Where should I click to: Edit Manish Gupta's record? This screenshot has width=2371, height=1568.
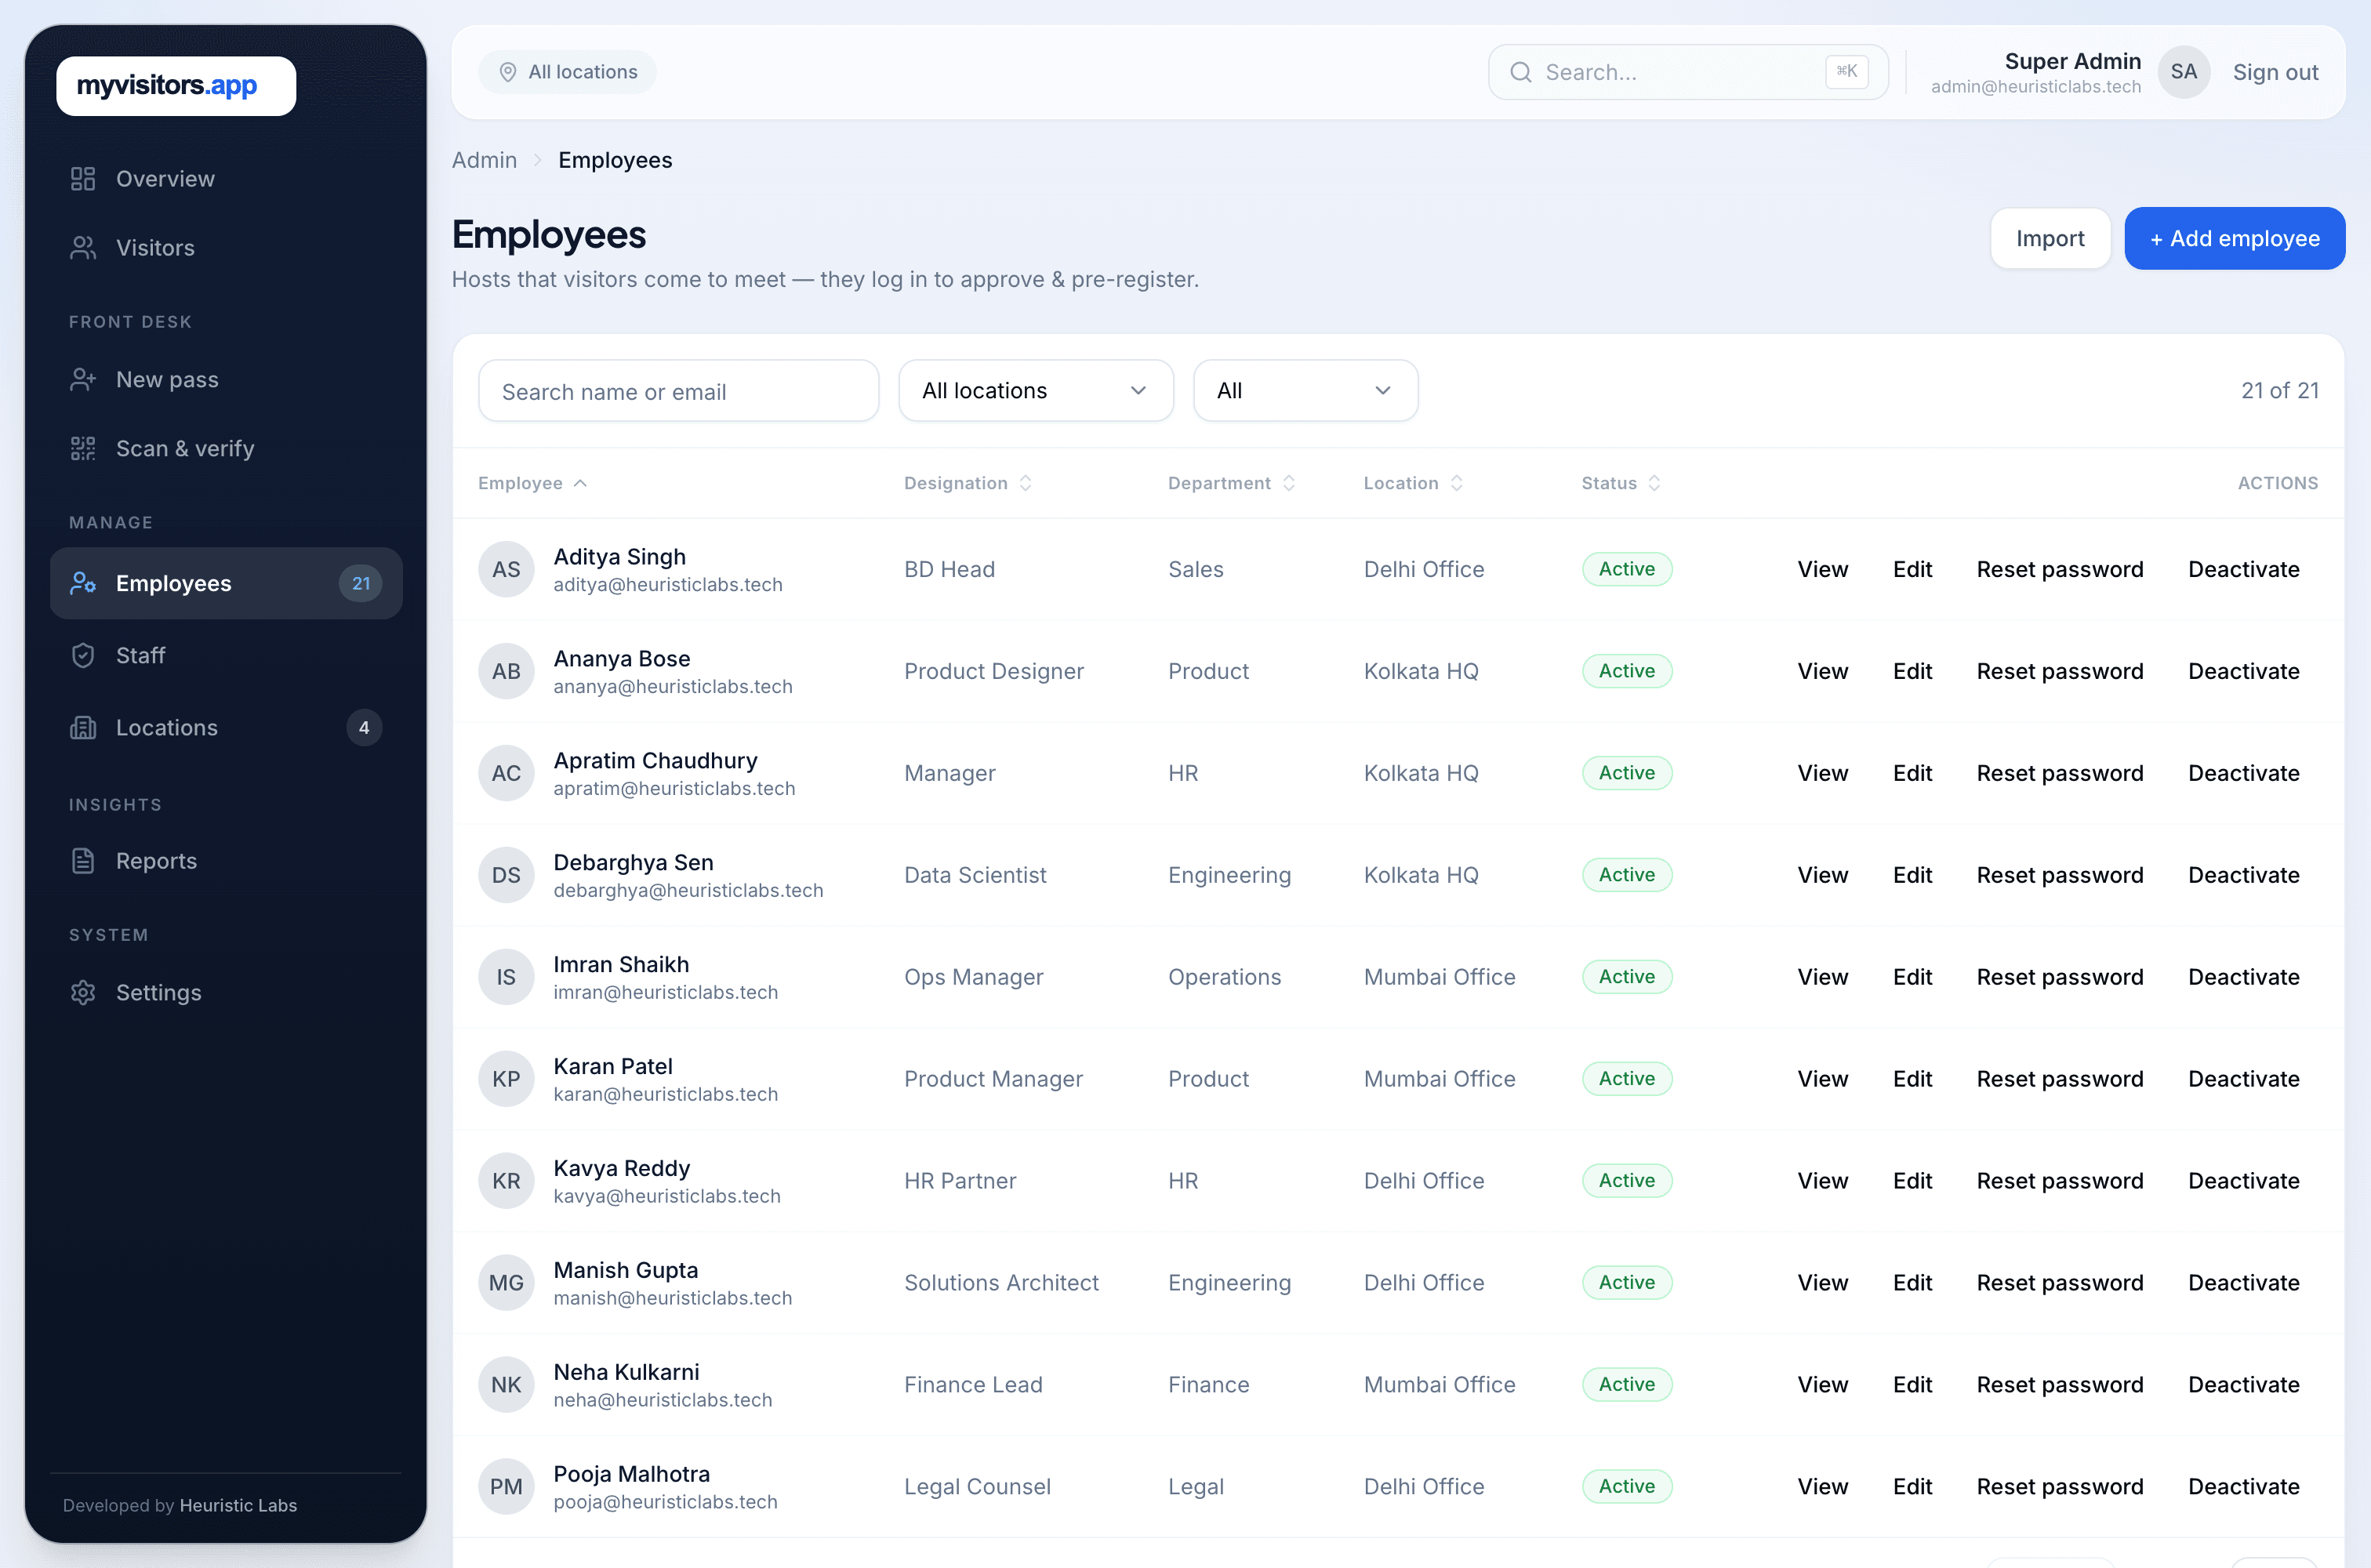1912,1283
